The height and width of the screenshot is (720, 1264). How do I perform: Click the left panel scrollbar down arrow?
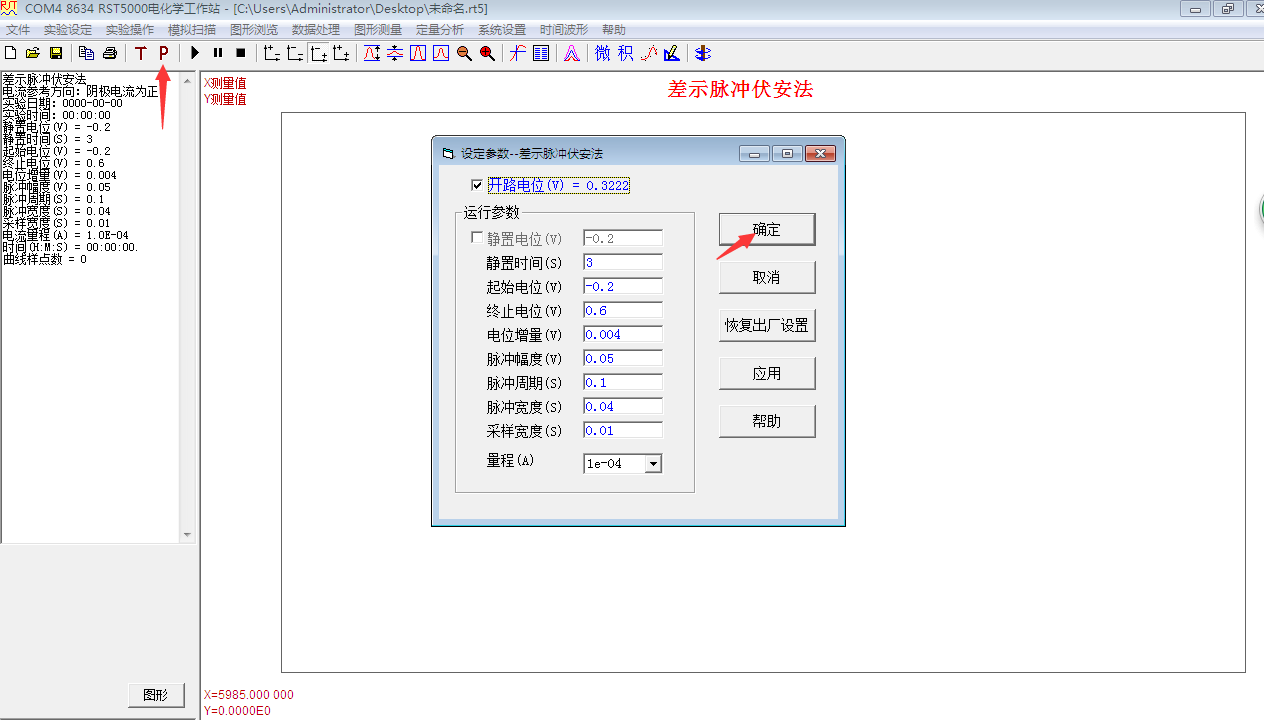coord(187,535)
